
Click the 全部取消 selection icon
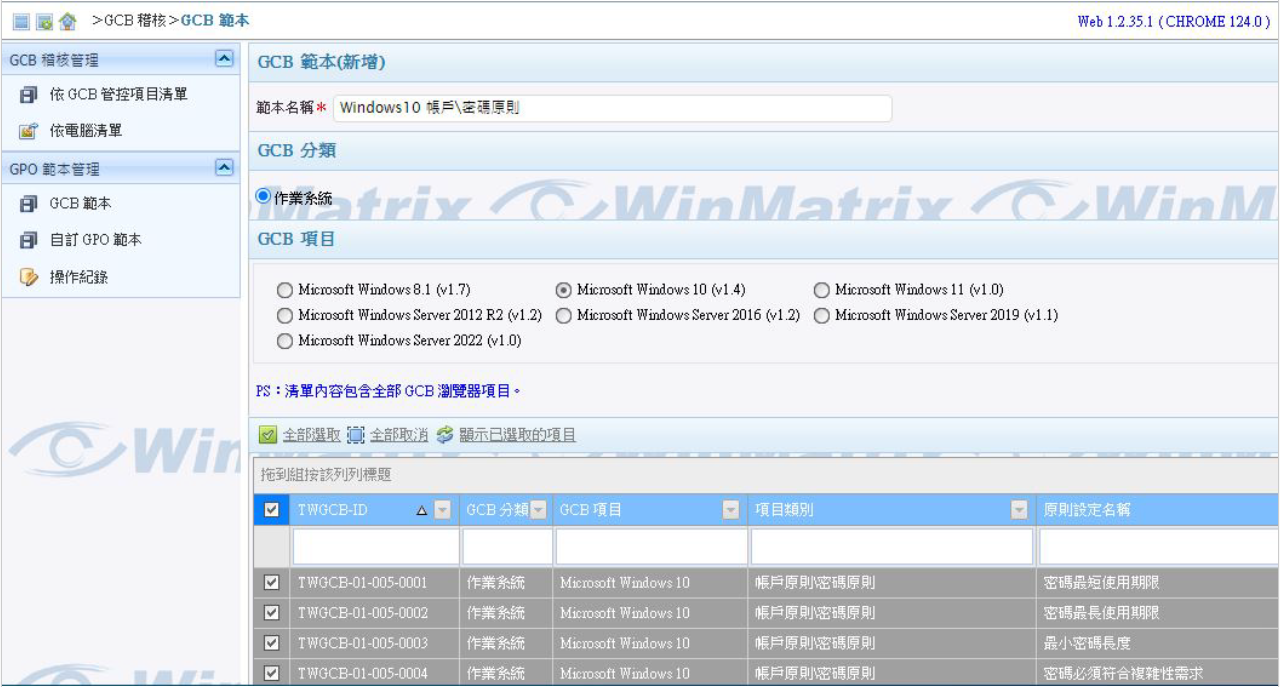[356, 435]
